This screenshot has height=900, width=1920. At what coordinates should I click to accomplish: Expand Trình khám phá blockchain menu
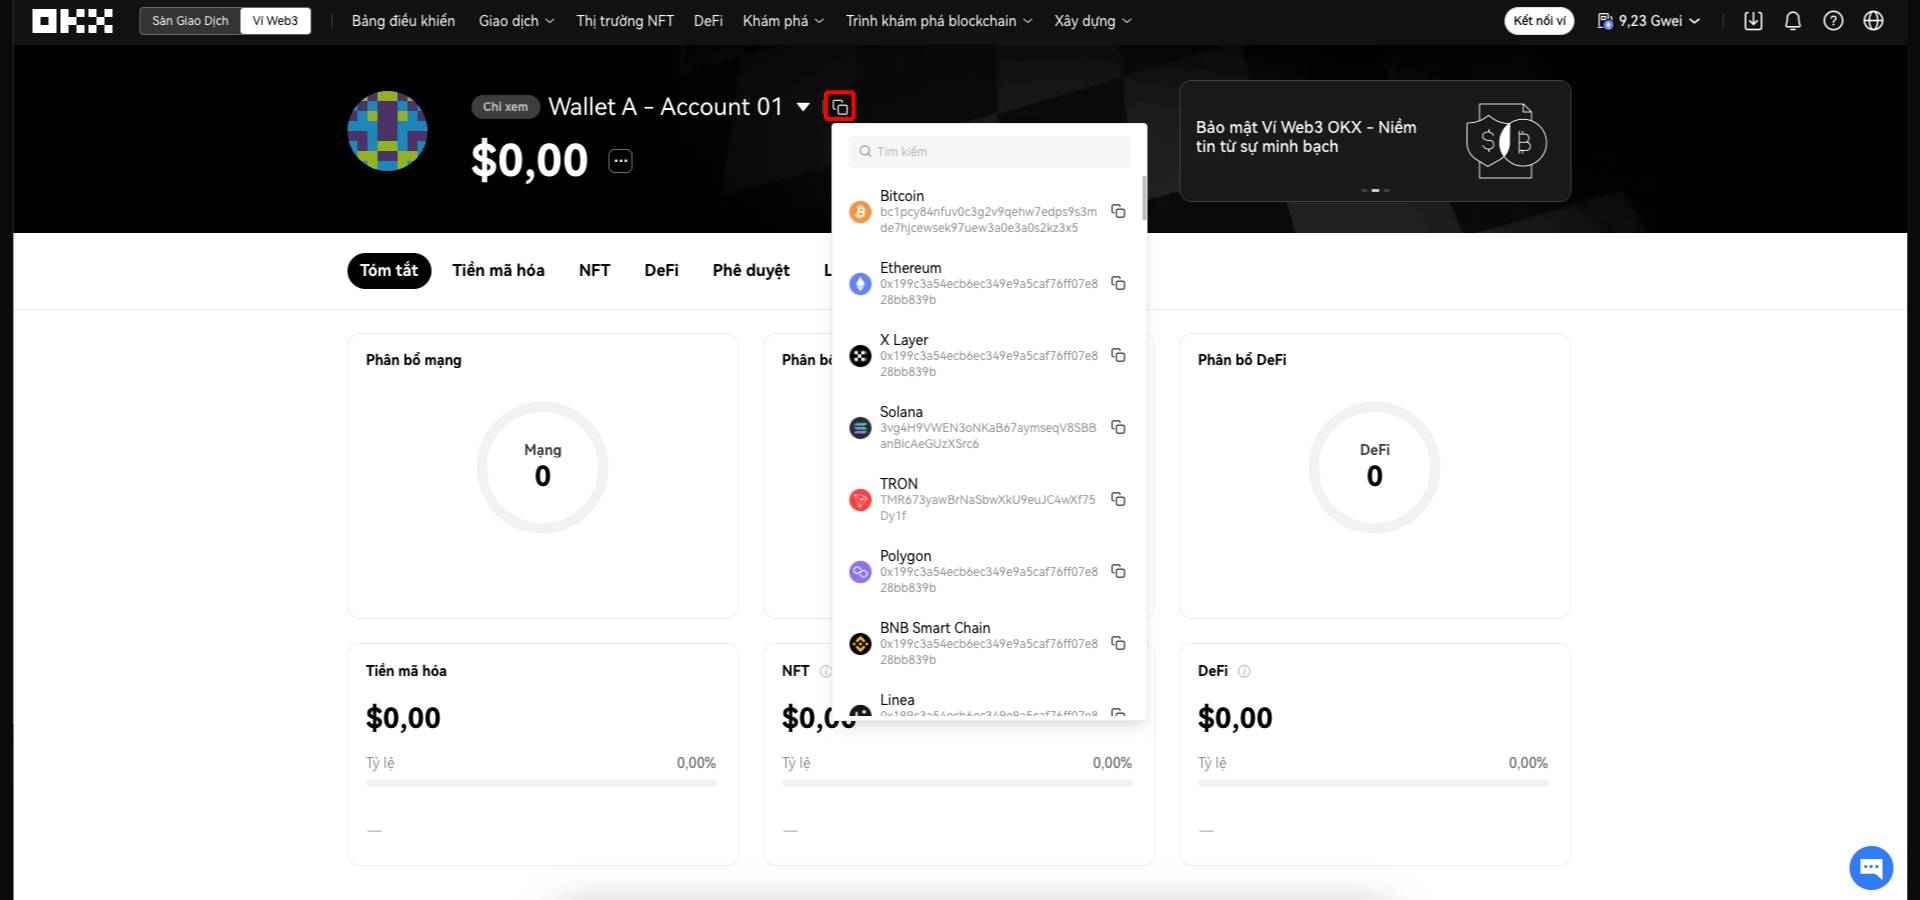pyautogui.click(x=939, y=21)
